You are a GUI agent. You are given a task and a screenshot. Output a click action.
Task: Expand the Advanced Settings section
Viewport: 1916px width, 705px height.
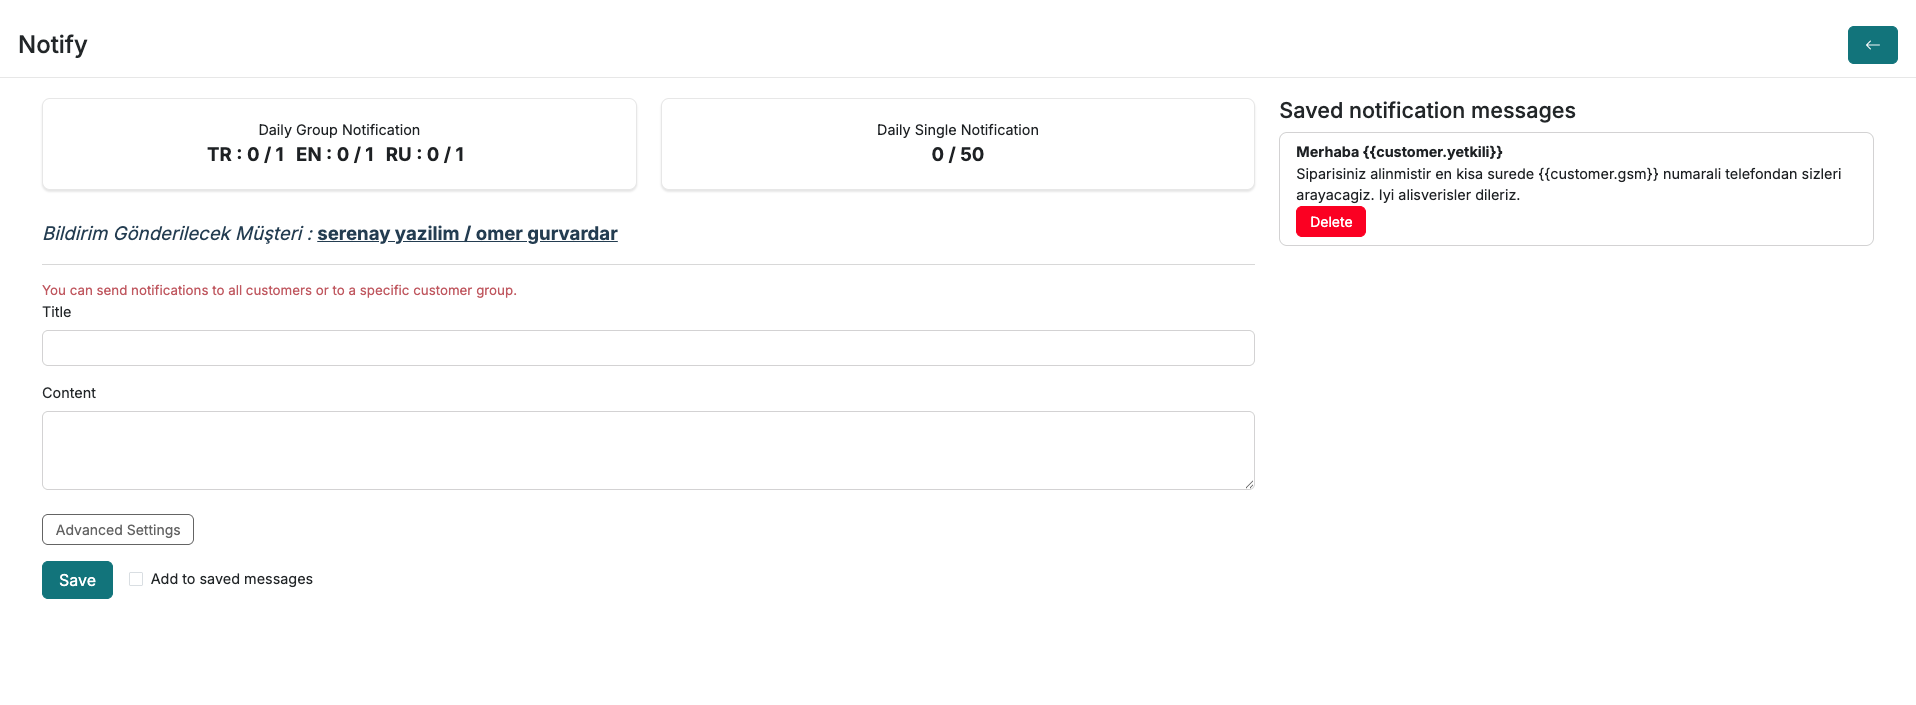tap(117, 529)
